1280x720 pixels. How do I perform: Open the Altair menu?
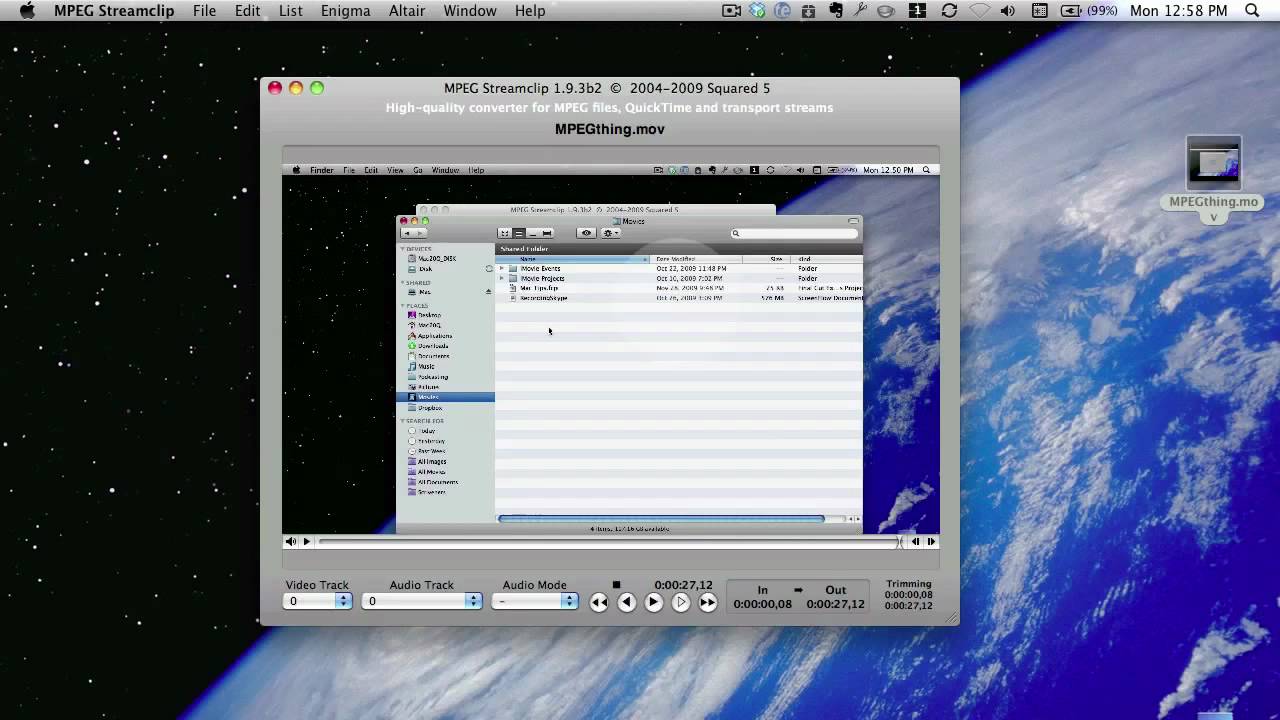click(x=406, y=11)
